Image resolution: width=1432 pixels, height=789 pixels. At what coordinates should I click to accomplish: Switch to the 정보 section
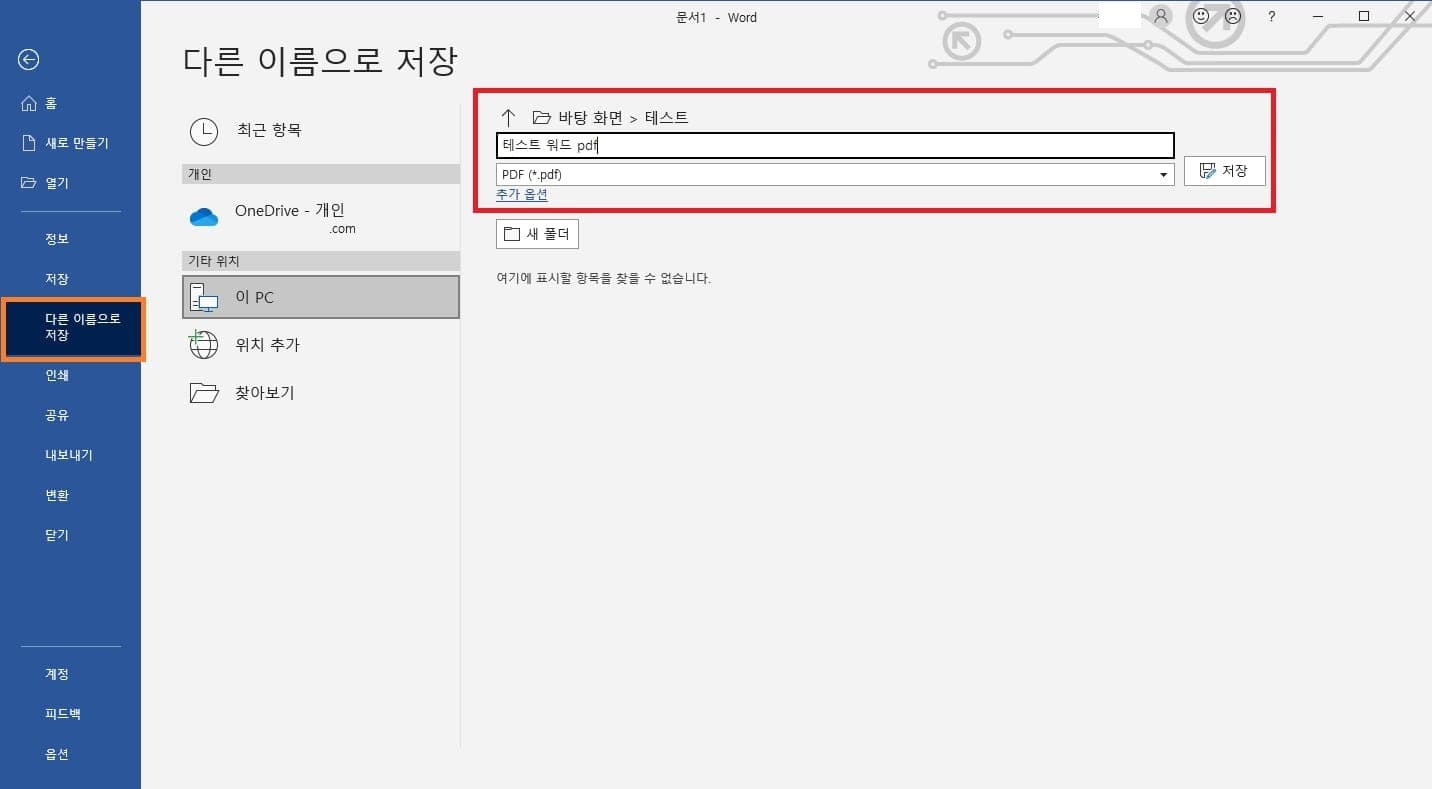57,238
